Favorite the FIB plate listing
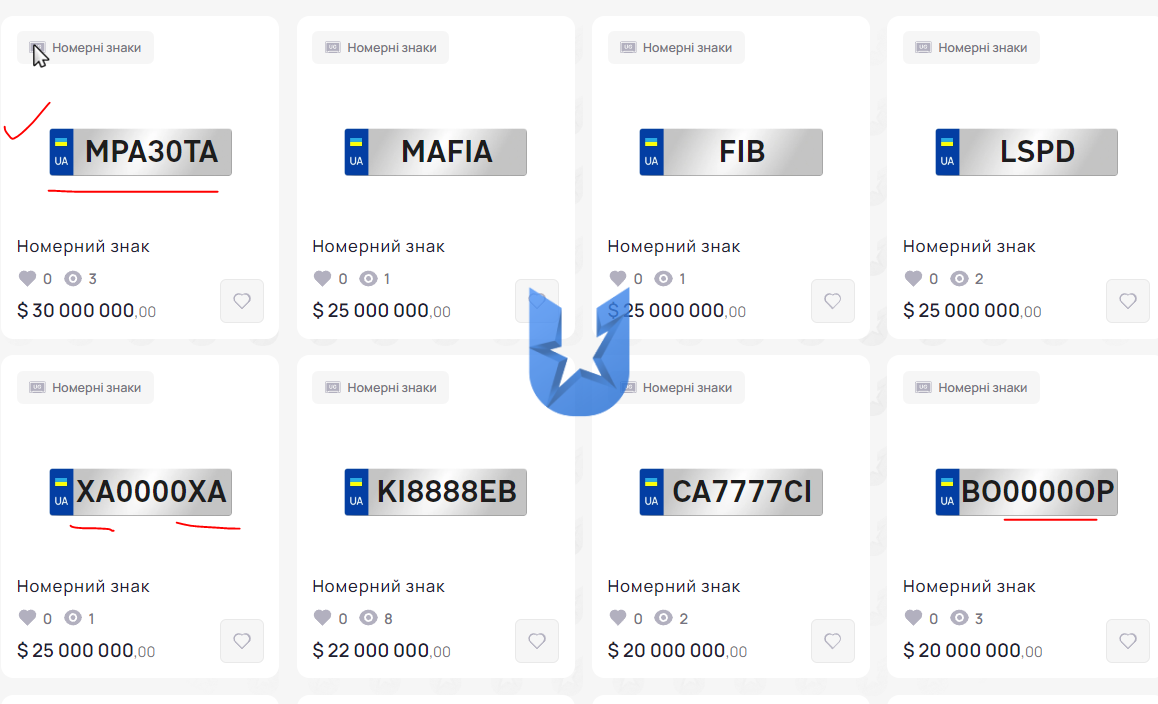The width and height of the screenshot is (1158, 704). coord(832,301)
